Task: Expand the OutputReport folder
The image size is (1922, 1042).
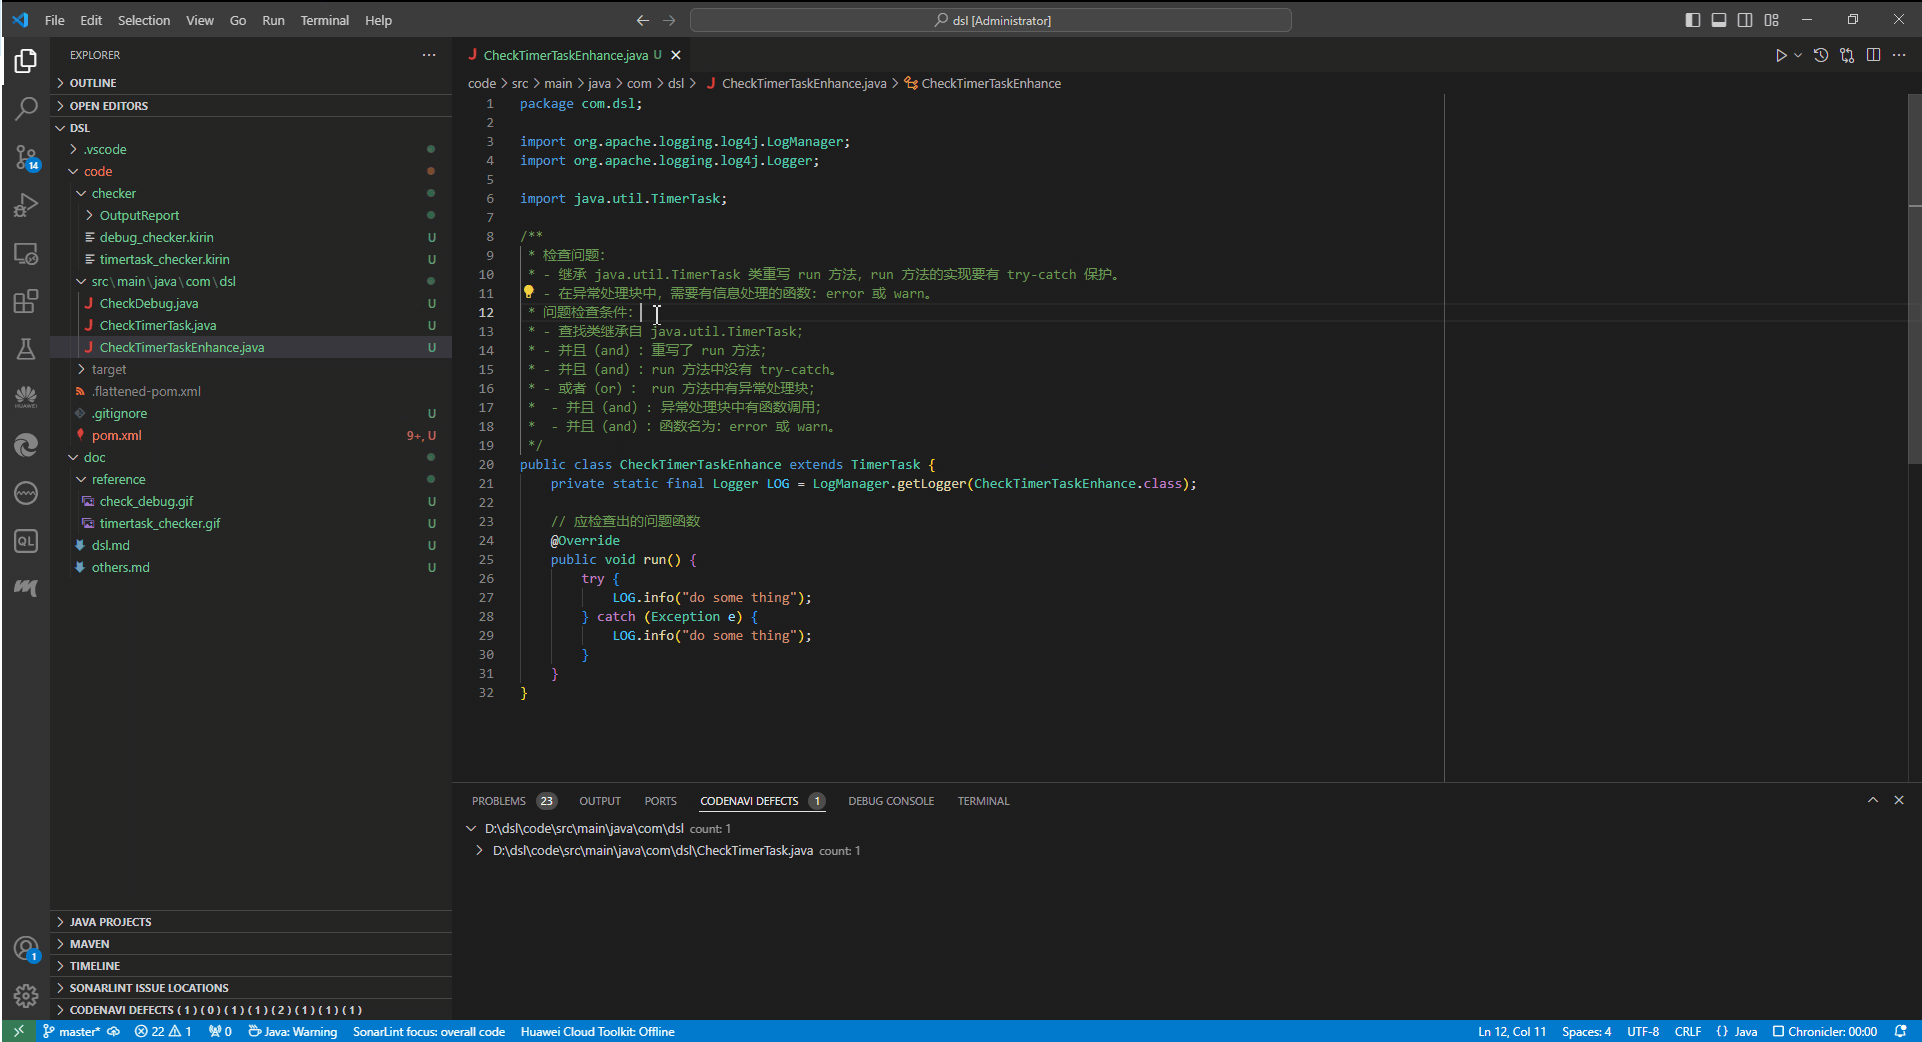Action: point(139,215)
